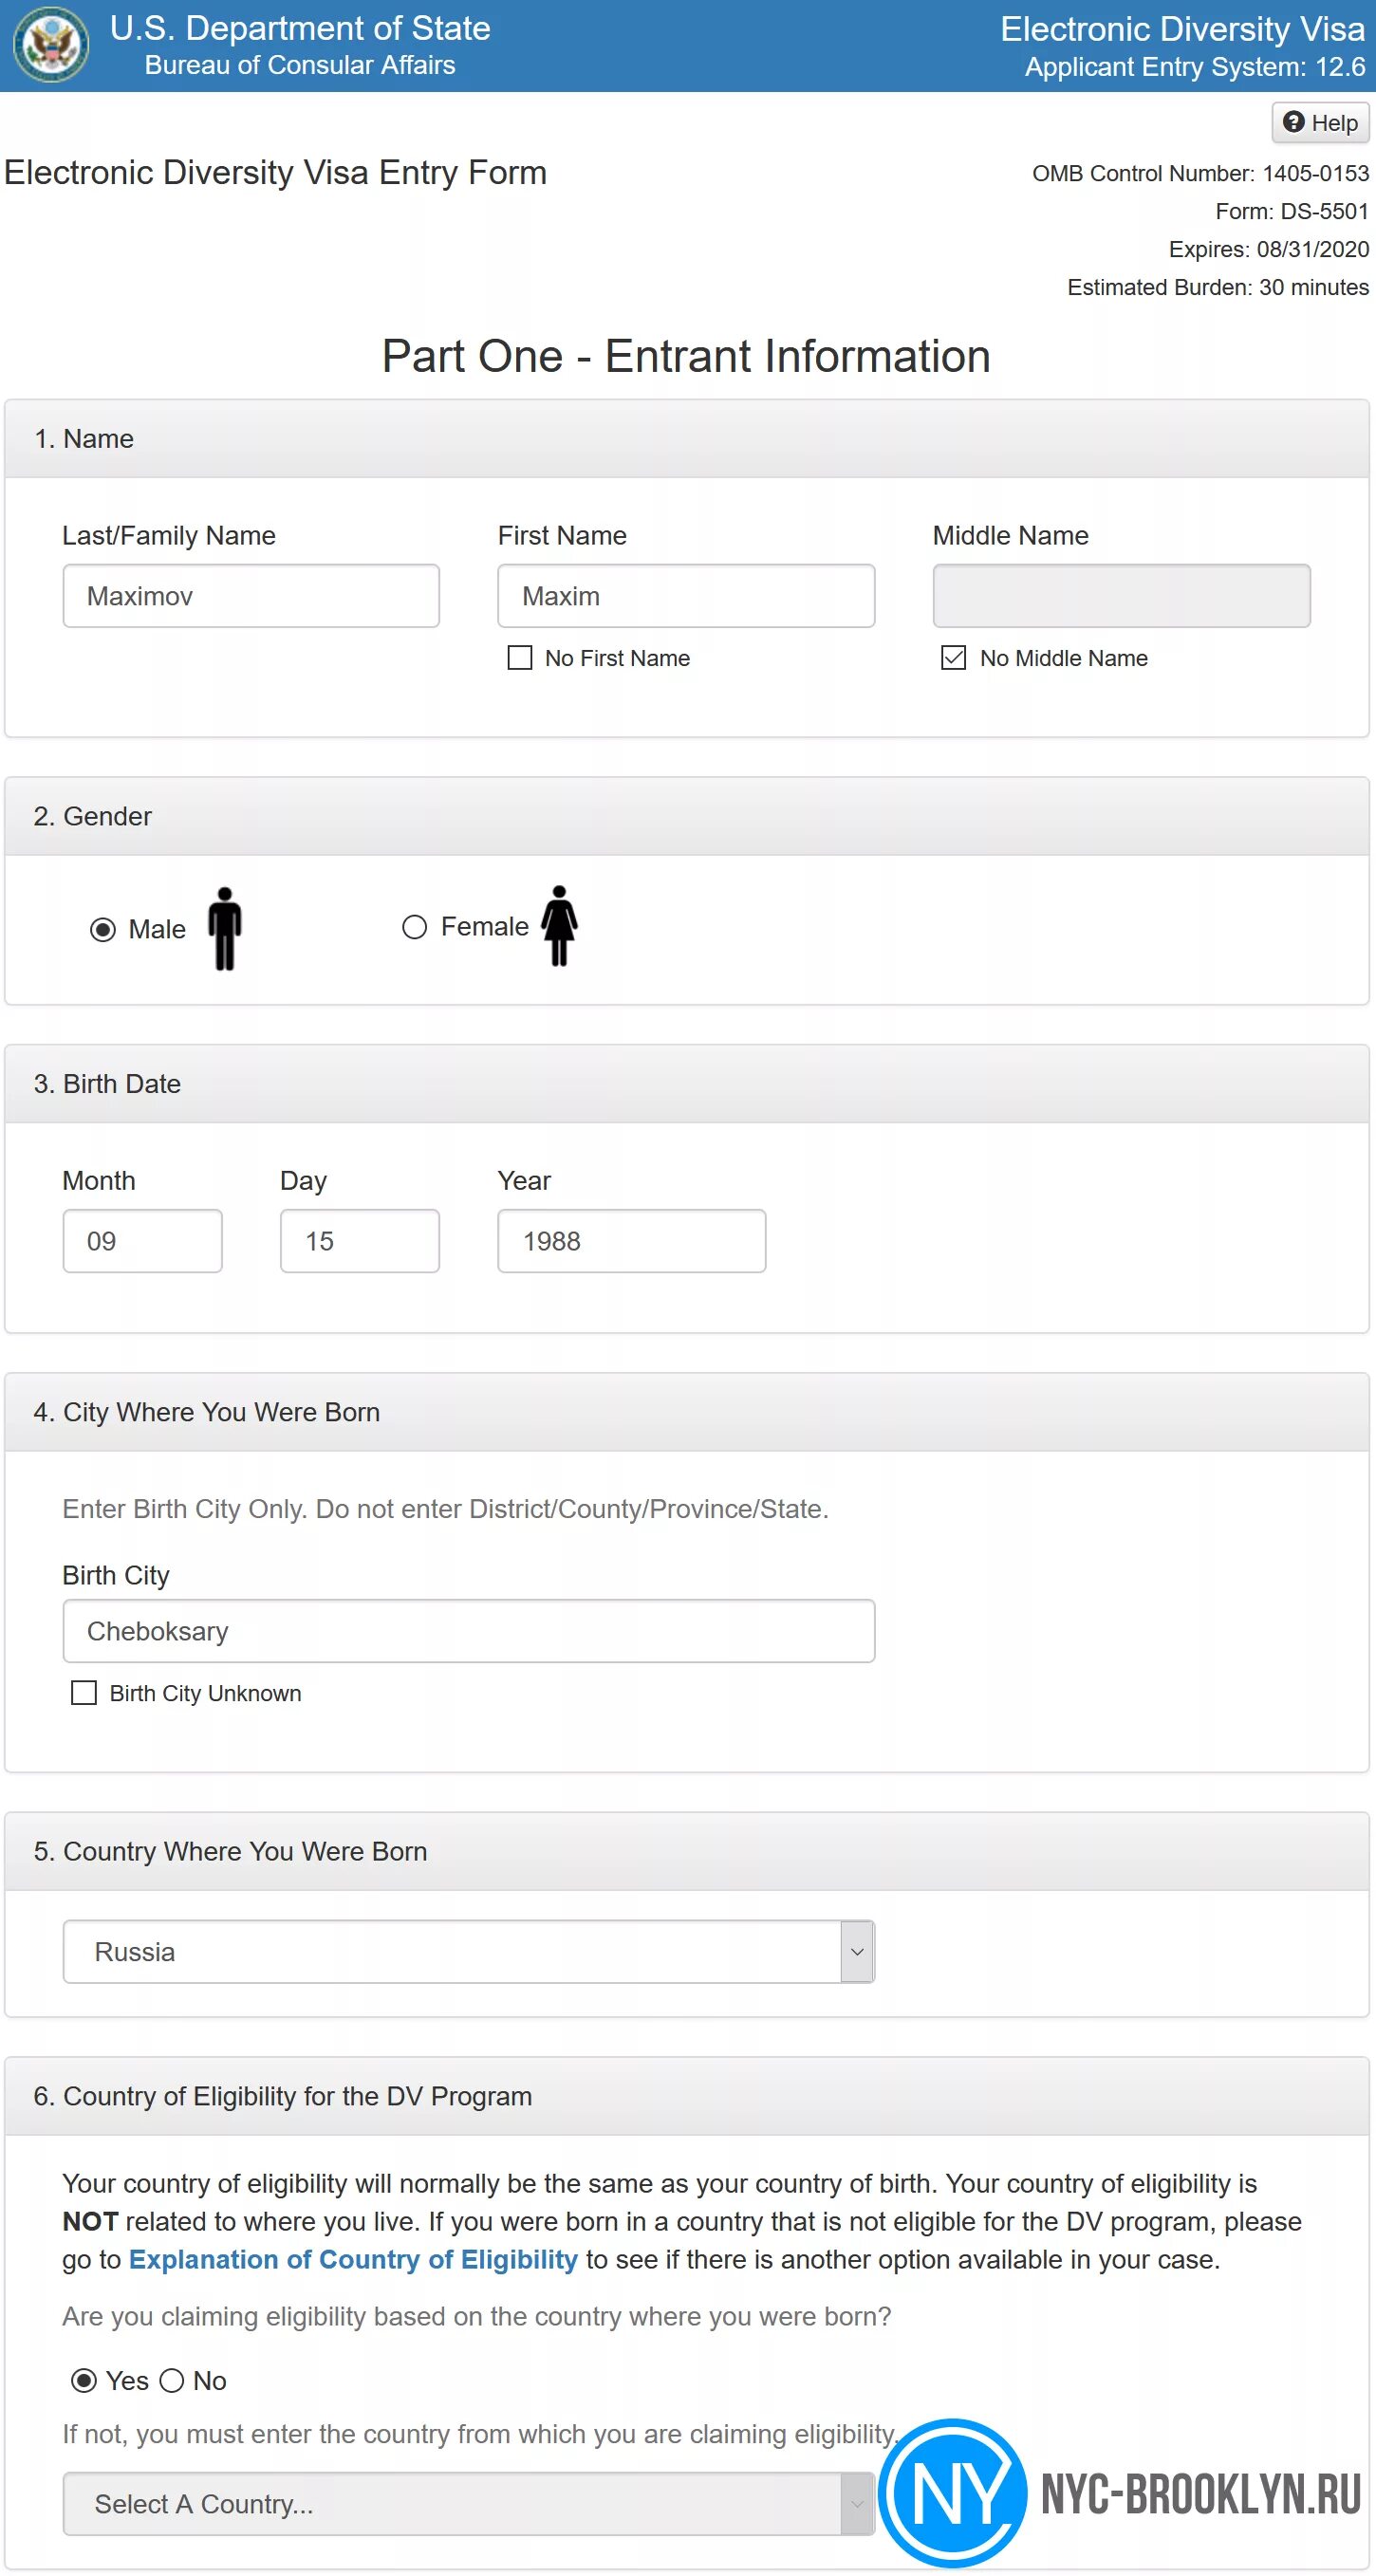
Task: Open the Explanation of Country of Eligibility link
Action: tap(353, 2260)
